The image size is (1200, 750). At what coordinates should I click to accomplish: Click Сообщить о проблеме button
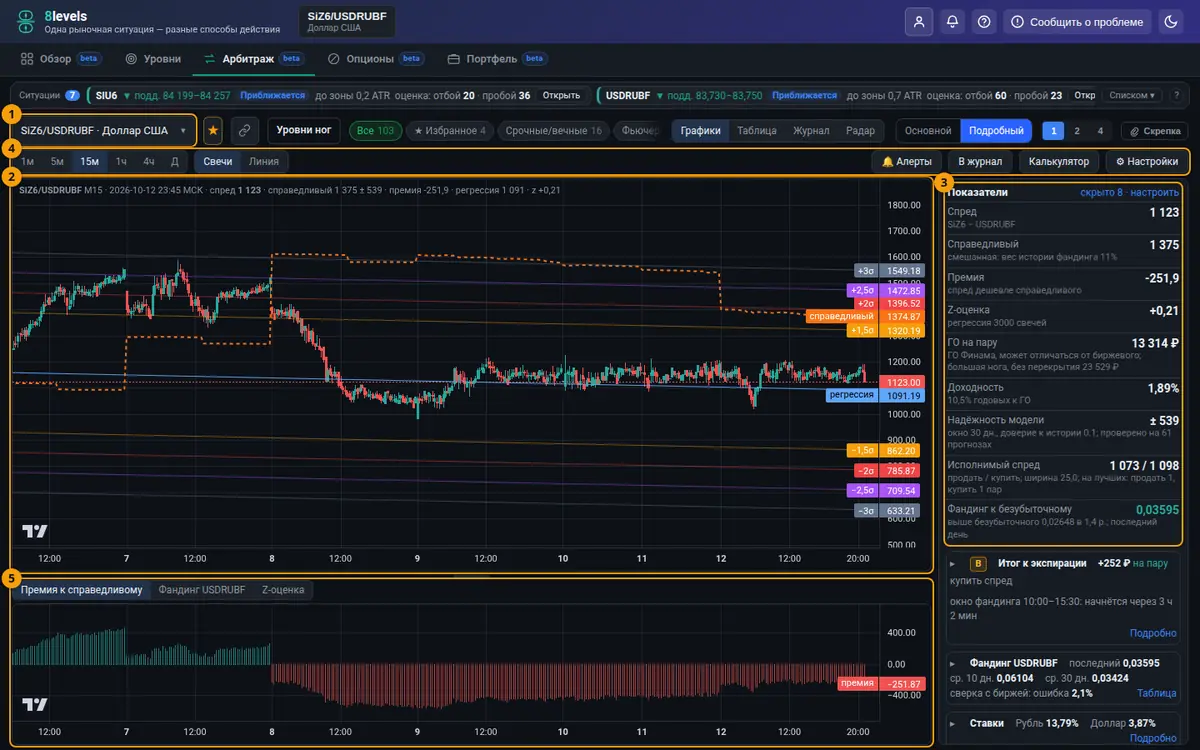[1076, 21]
